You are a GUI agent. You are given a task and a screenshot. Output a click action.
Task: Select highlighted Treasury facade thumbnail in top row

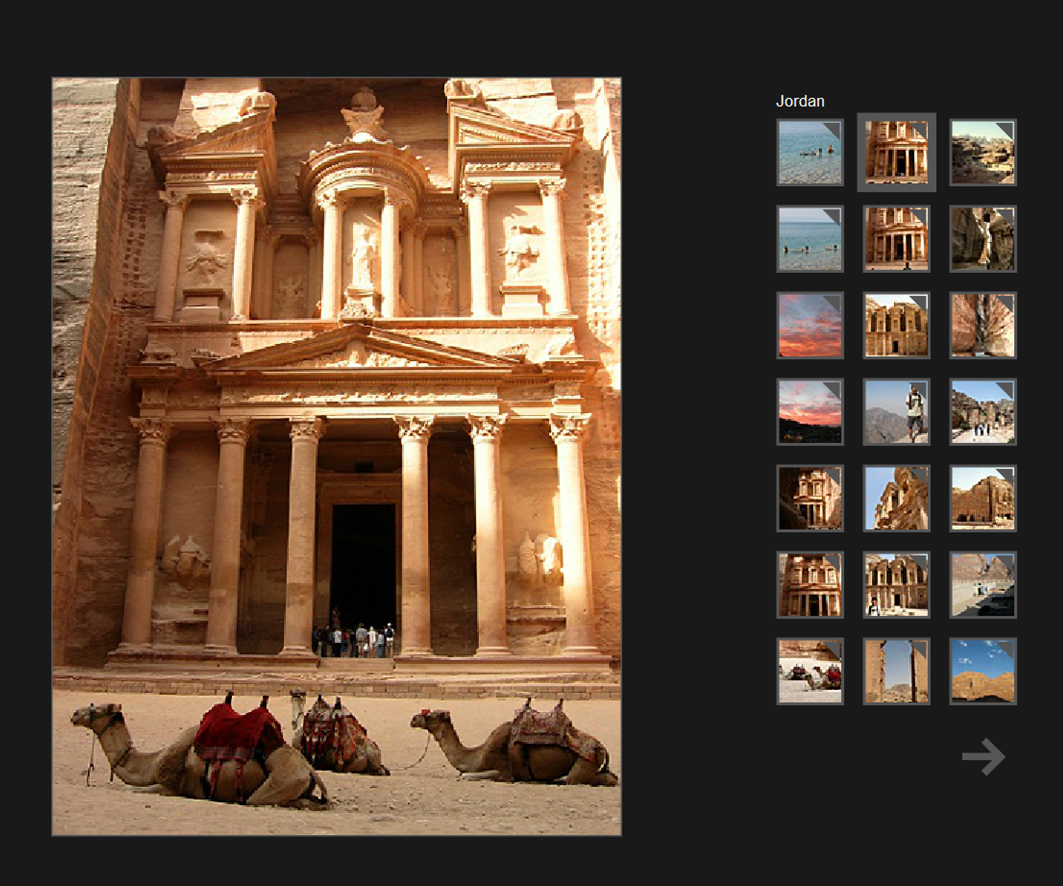point(896,153)
